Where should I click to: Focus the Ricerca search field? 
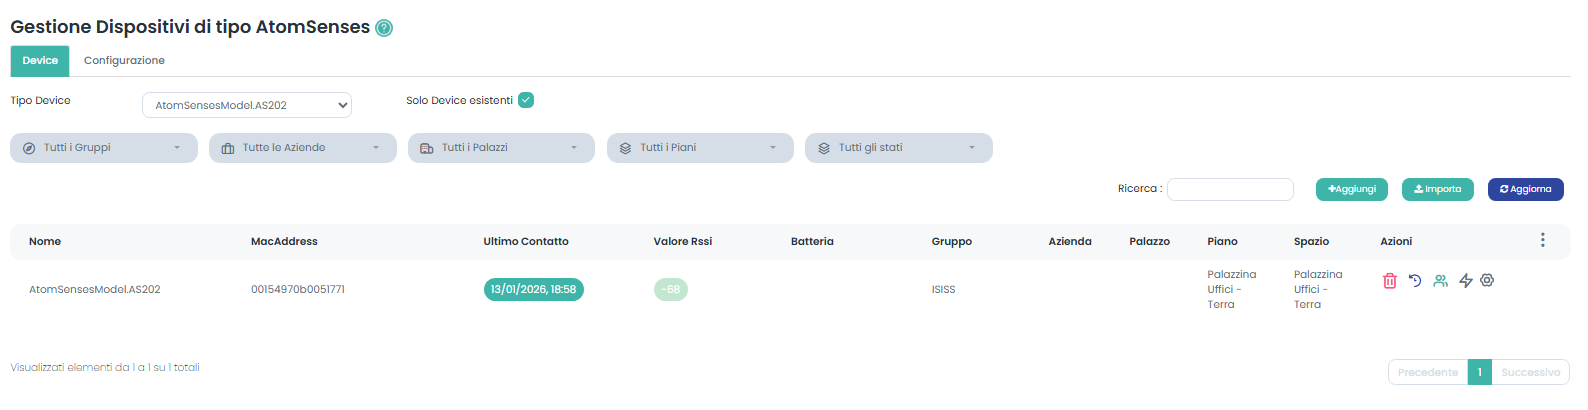pyautogui.click(x=1230, y=189)
